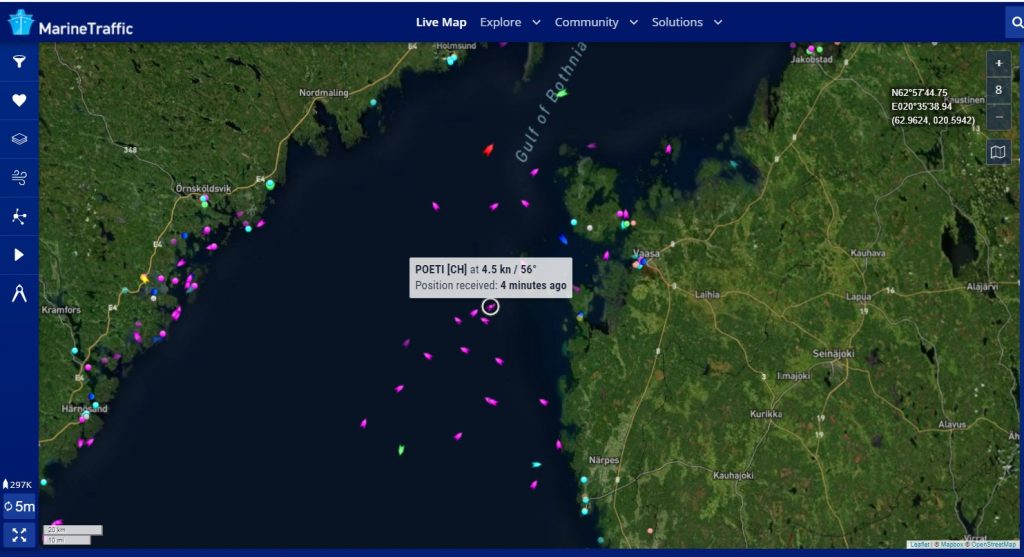Screen dimensions: 1024x557
Task: Expand the Explore dropdown menu
Action: [x=510, y=22]
